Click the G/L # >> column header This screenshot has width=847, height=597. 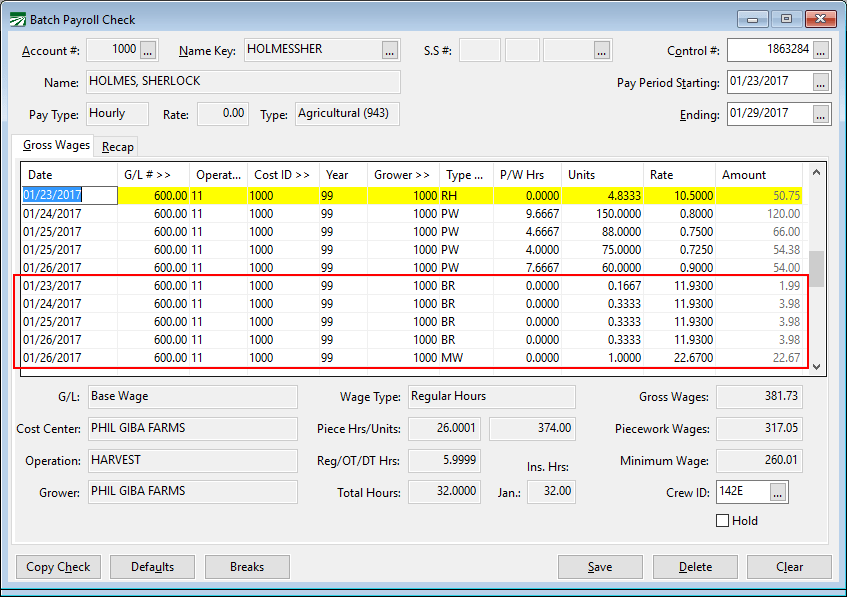153,175
